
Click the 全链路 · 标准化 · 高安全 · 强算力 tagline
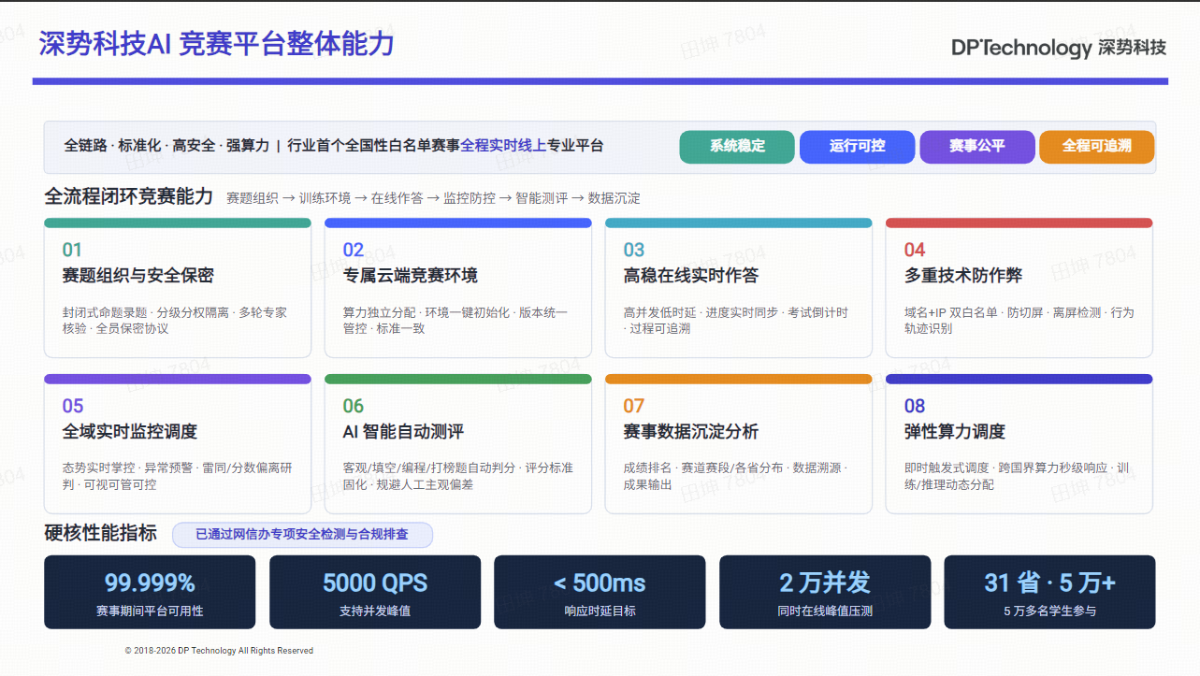[167, 146]
